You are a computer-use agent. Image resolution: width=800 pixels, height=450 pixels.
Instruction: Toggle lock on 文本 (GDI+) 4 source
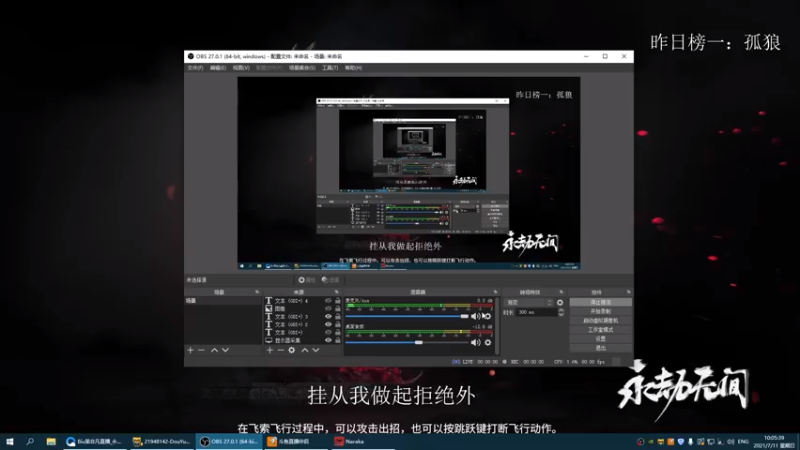click(x=337, y=301)
